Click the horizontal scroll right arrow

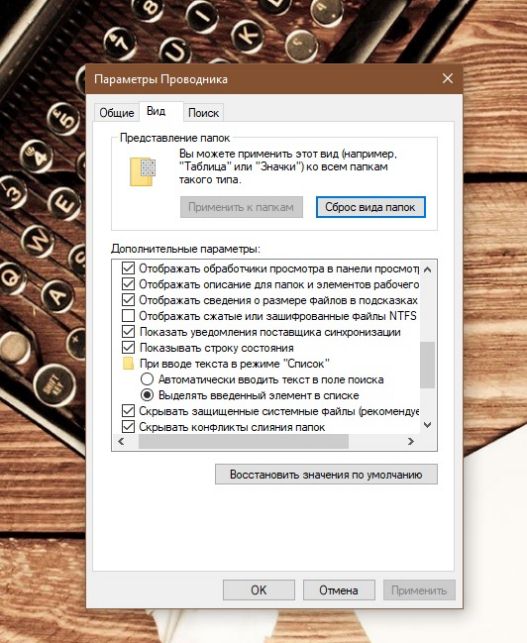click(x=411, y=441)
